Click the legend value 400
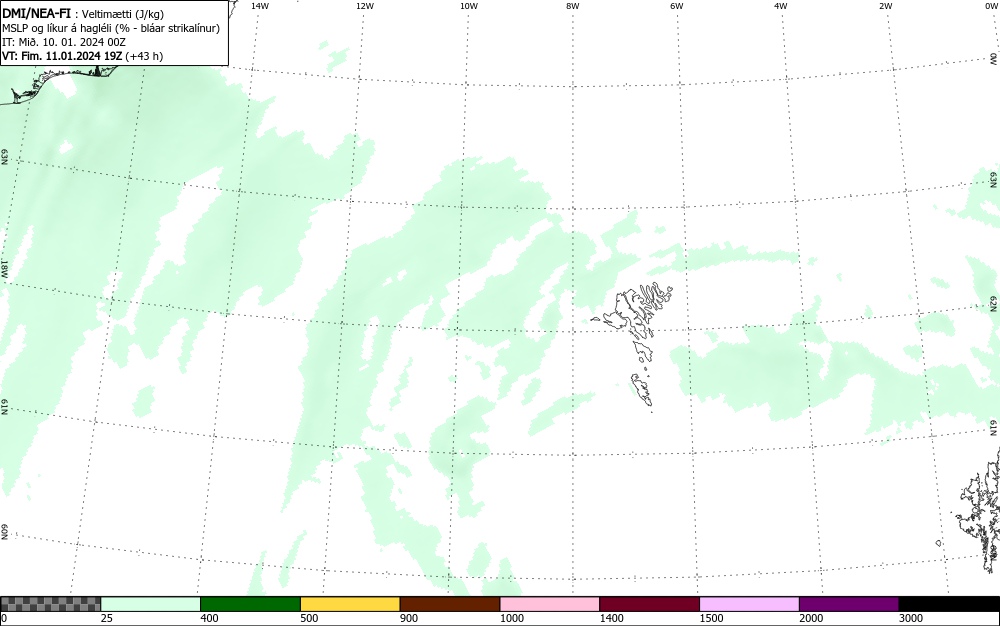 [x=209, y=618]
